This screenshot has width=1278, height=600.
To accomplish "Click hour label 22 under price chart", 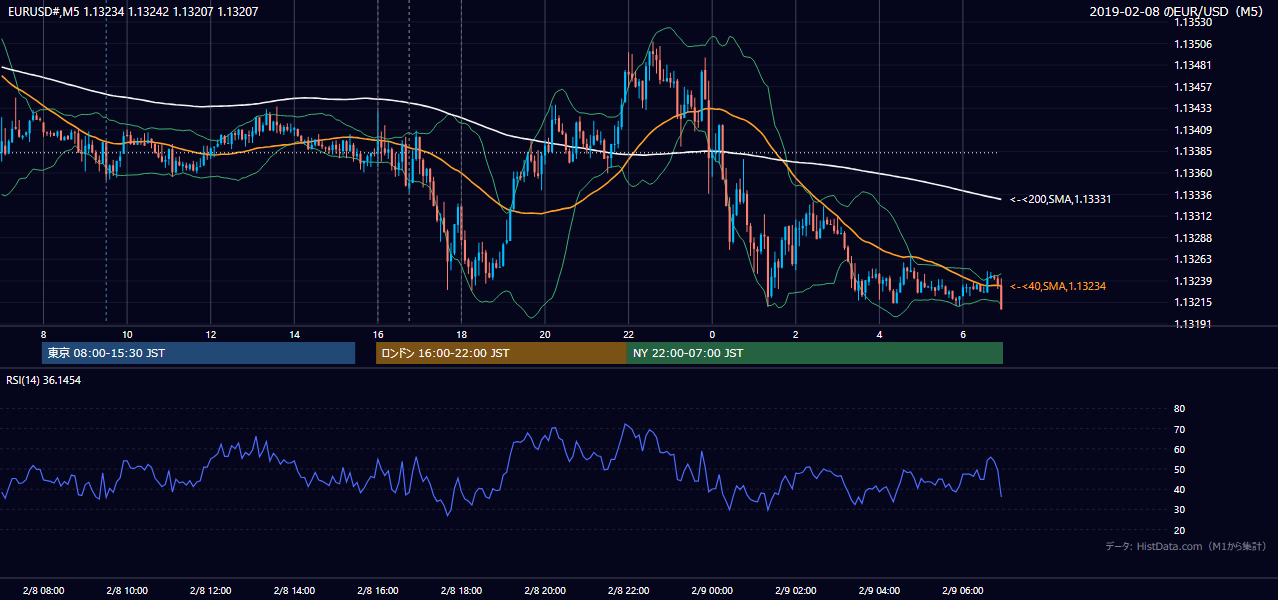I will [x=628, y=334].
